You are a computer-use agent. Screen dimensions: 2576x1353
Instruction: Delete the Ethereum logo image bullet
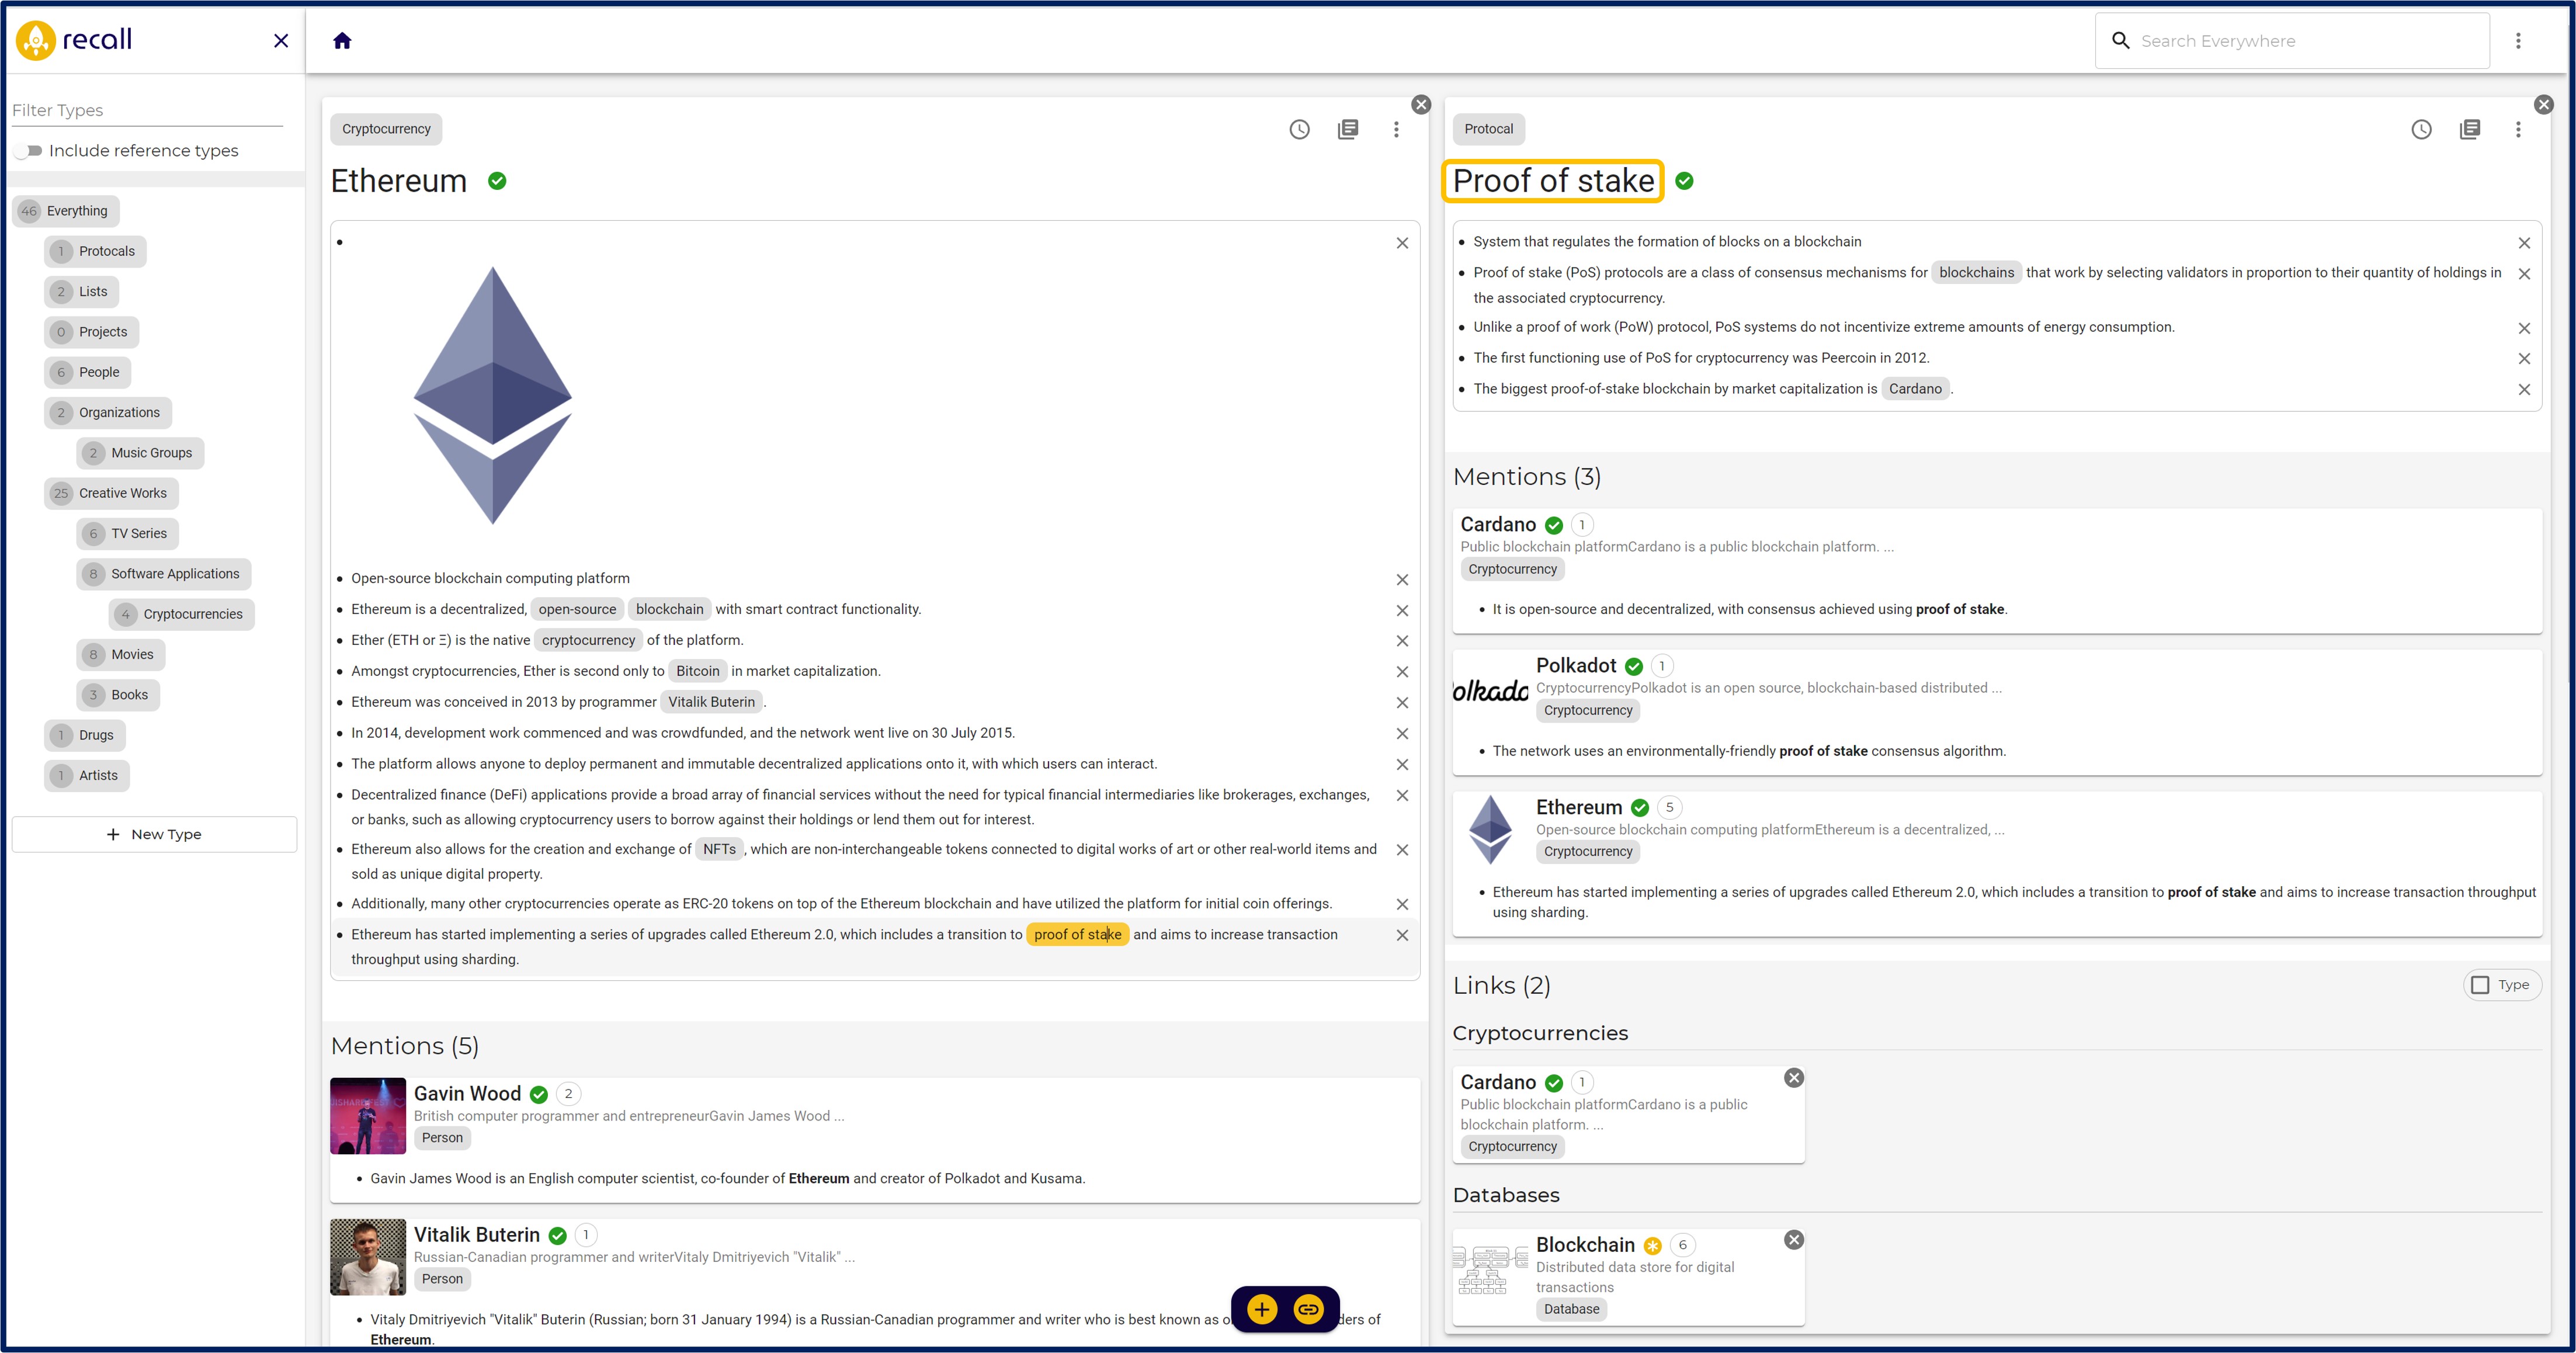pyautogui.click(x=1402, y=243)
